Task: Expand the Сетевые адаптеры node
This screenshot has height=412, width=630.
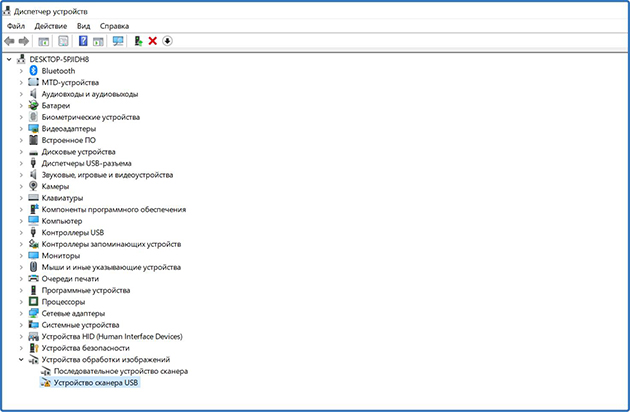Action: coord(21,313)
